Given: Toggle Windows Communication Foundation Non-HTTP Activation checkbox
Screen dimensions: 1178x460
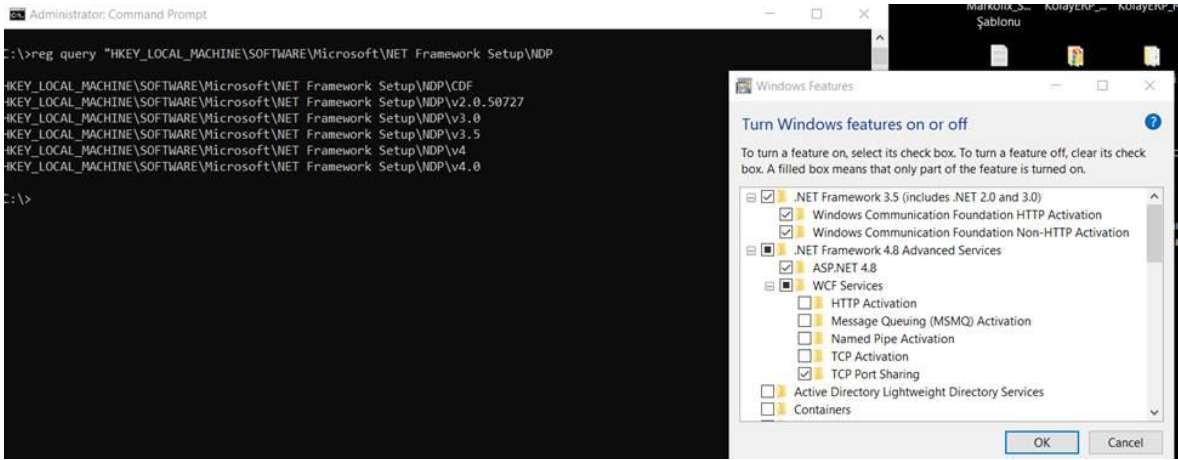Looking at the screenshot, I should coord(787,232).
